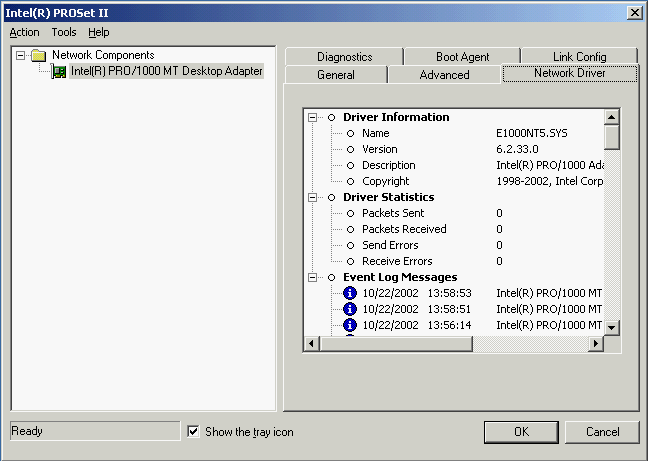The height and width of the screenshot is (461, 648).
Task: Click the vertical scrollbar down arrow
Action: click(612, 328)
